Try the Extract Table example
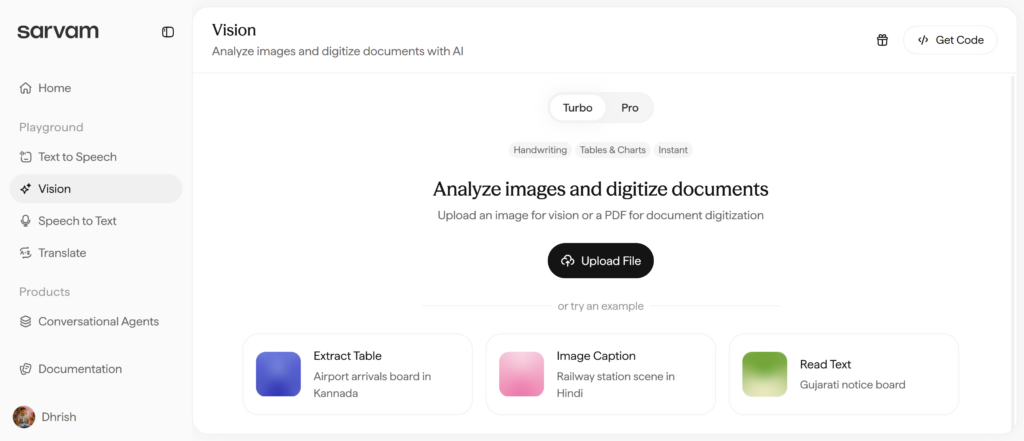 coord(357,374)
